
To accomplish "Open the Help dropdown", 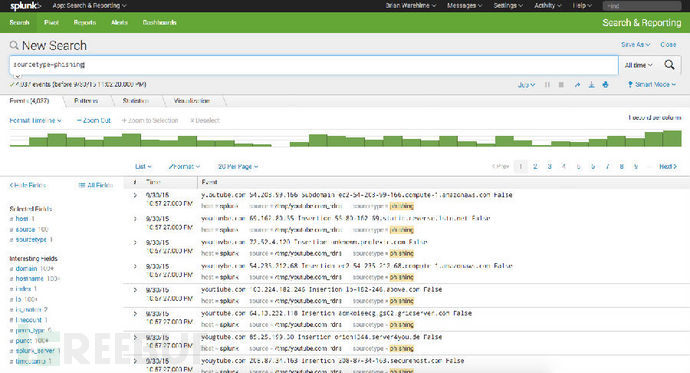I will [x=582, y=6].
